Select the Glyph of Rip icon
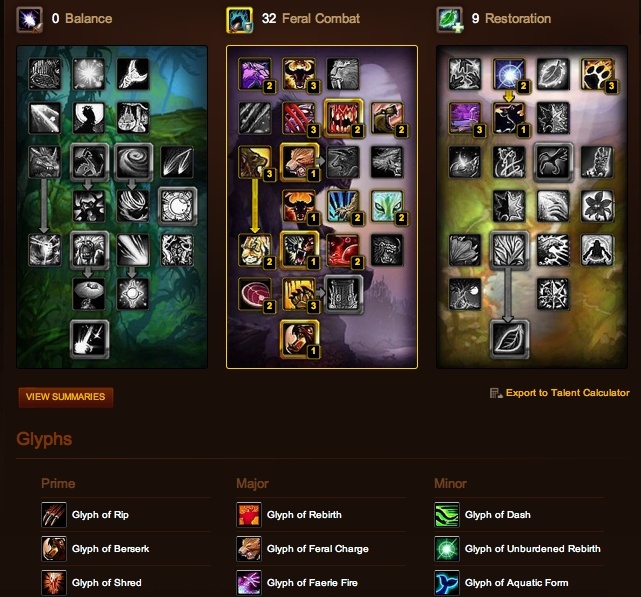Image resolution: width=641 pixels, height=597 pixels. 54,515
